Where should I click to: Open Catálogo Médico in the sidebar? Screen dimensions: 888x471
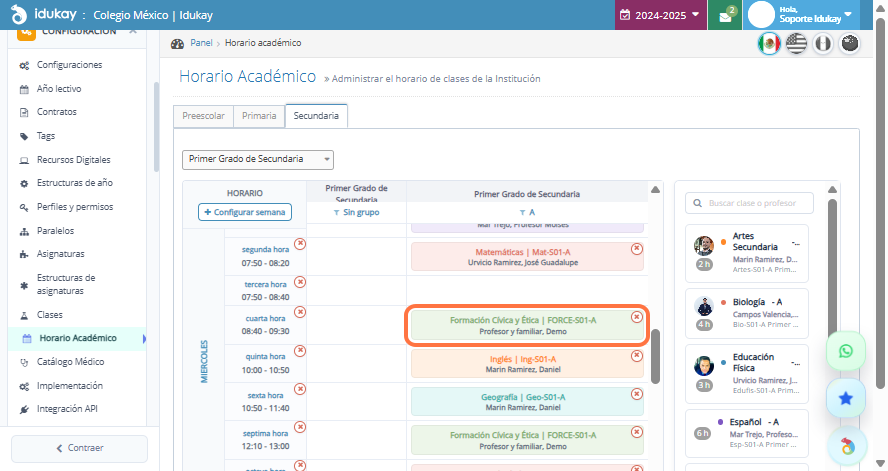click(x=70, y=362)
